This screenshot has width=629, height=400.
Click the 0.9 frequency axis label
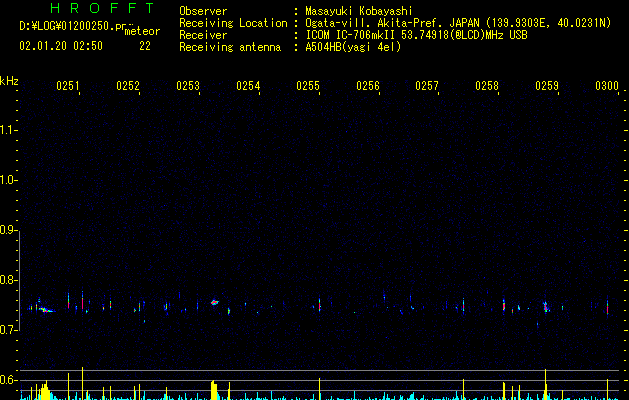(9, 230)
